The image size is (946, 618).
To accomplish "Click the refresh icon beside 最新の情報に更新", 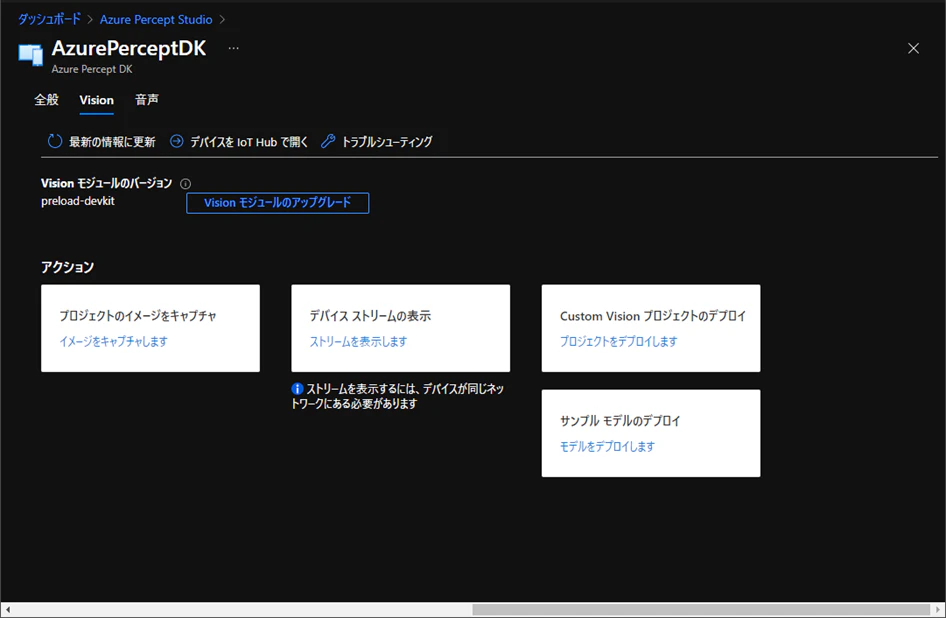I will click(55, 141).
